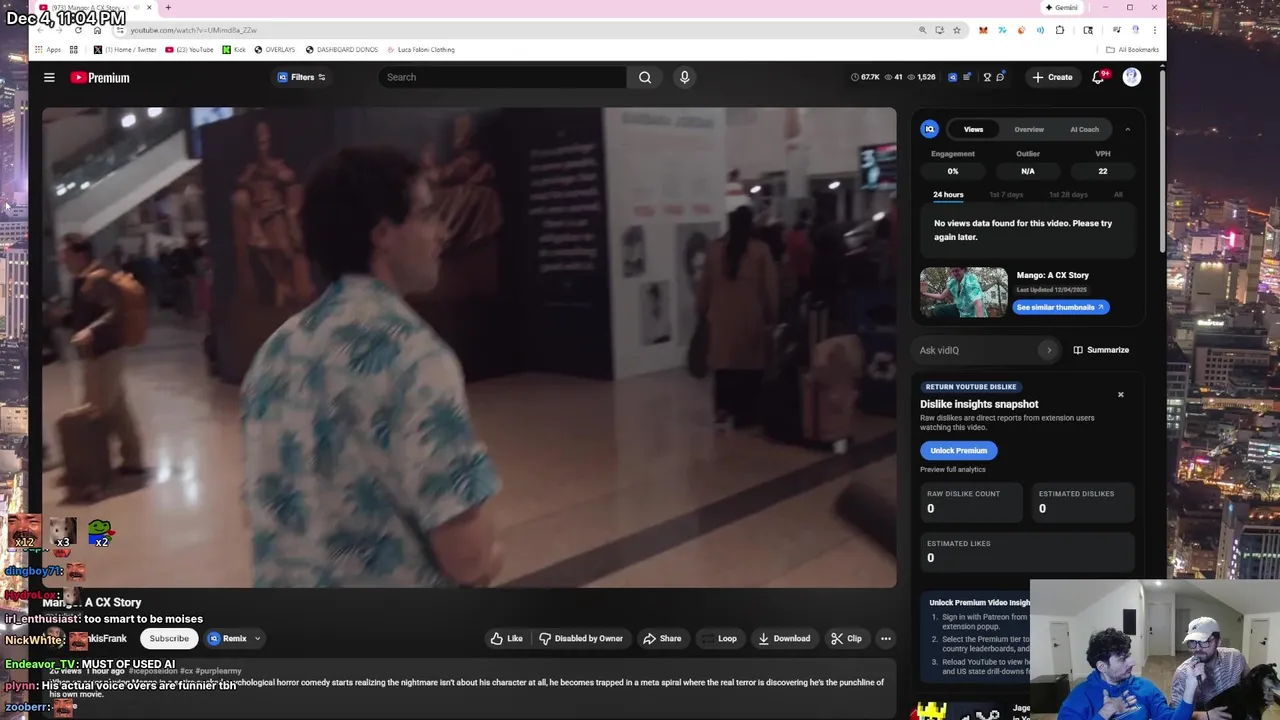Open the vidIQ Filters control

point(301,77)
